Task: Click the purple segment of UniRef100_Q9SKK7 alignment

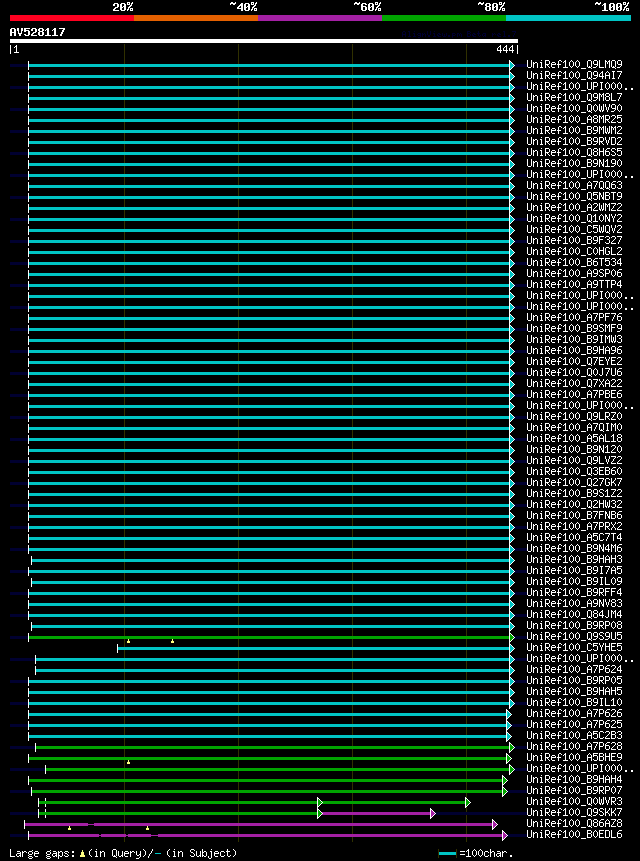Action: [377, 813]
